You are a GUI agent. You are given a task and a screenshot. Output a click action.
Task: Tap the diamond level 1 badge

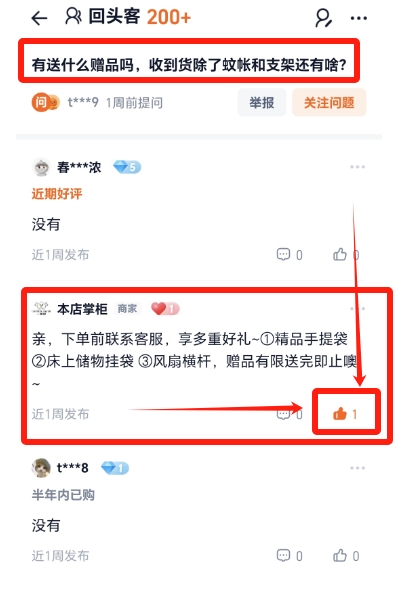pyautogui.click(x=115, y=468)
